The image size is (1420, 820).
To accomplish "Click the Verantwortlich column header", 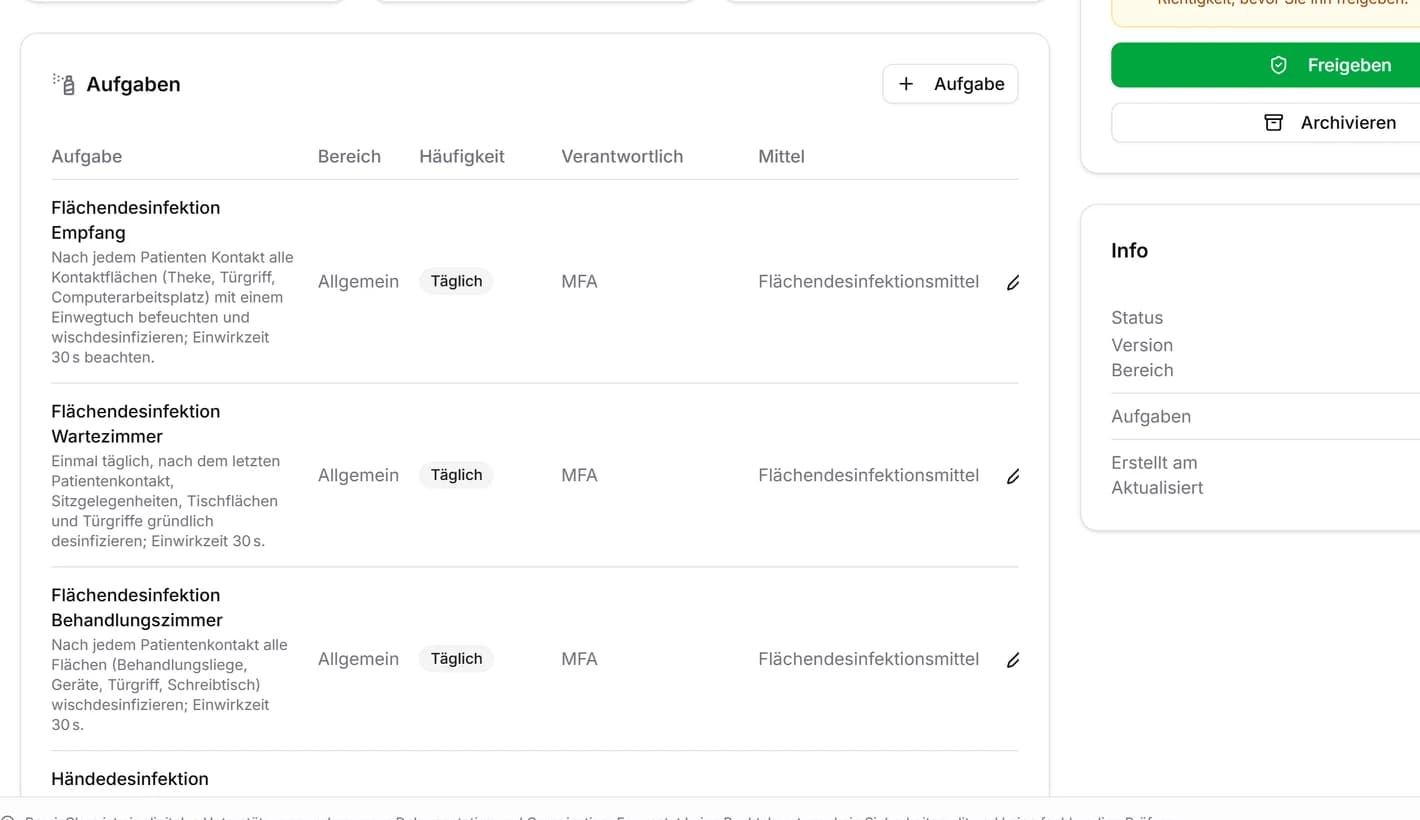I will click(x=622, y=156).
